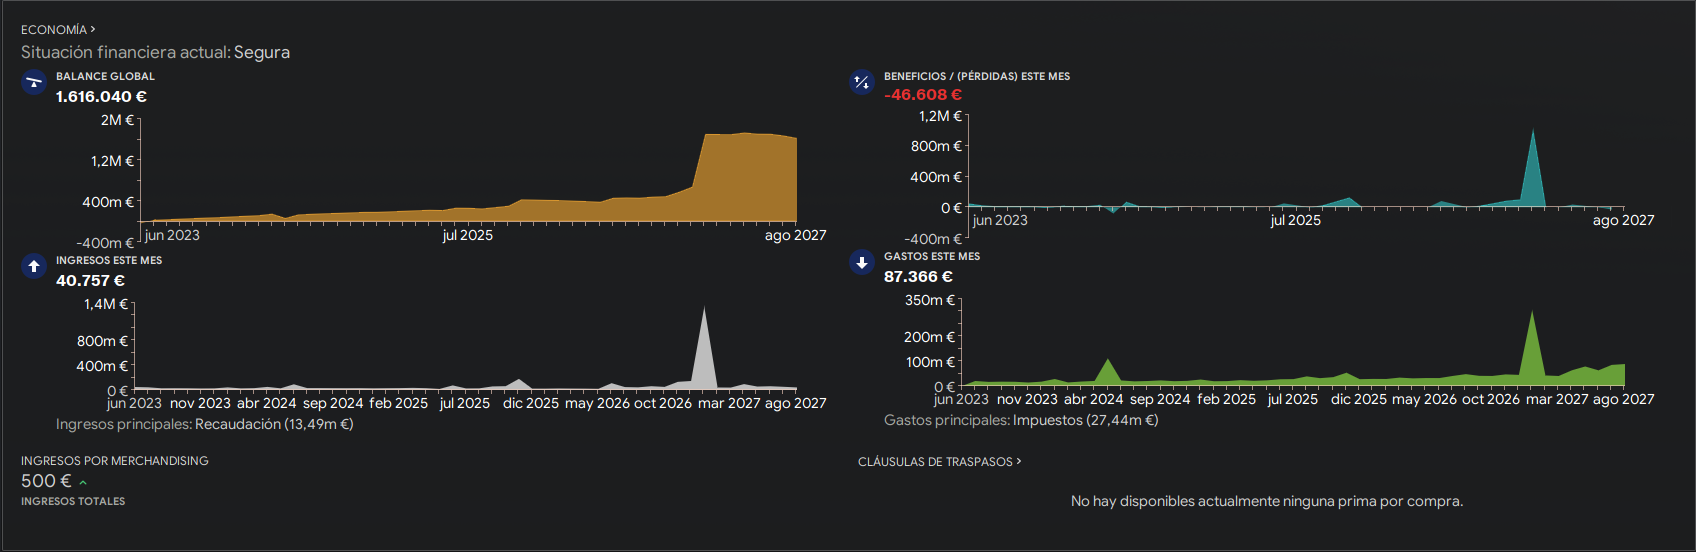Click 'Ingresos principales: Recaudación (13,49m €)'
The width and height of the screenshot is (1696, 552).
coord(205,424)
